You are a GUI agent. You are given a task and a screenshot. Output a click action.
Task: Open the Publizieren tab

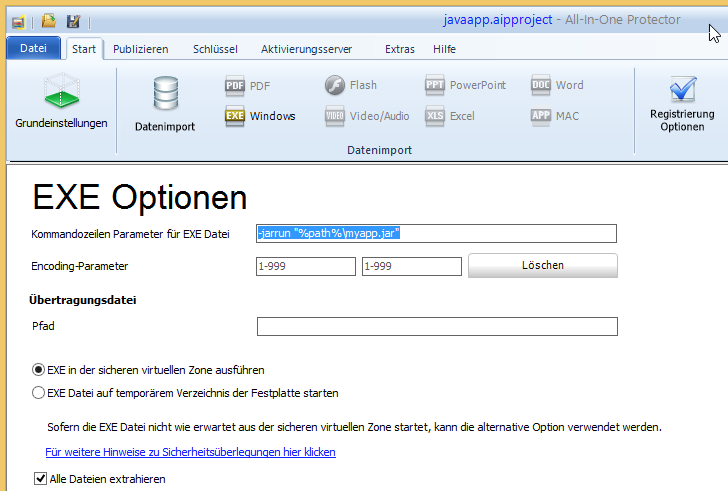[x=140, y=49]
